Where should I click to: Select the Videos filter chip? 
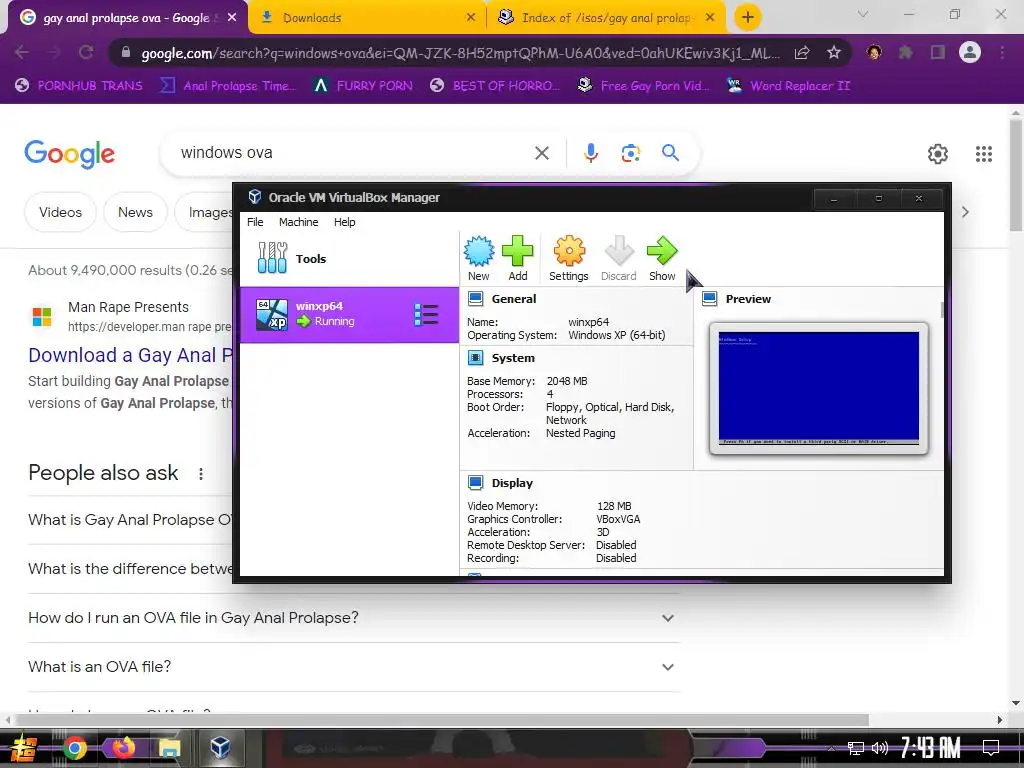click(x=60, y=212)
